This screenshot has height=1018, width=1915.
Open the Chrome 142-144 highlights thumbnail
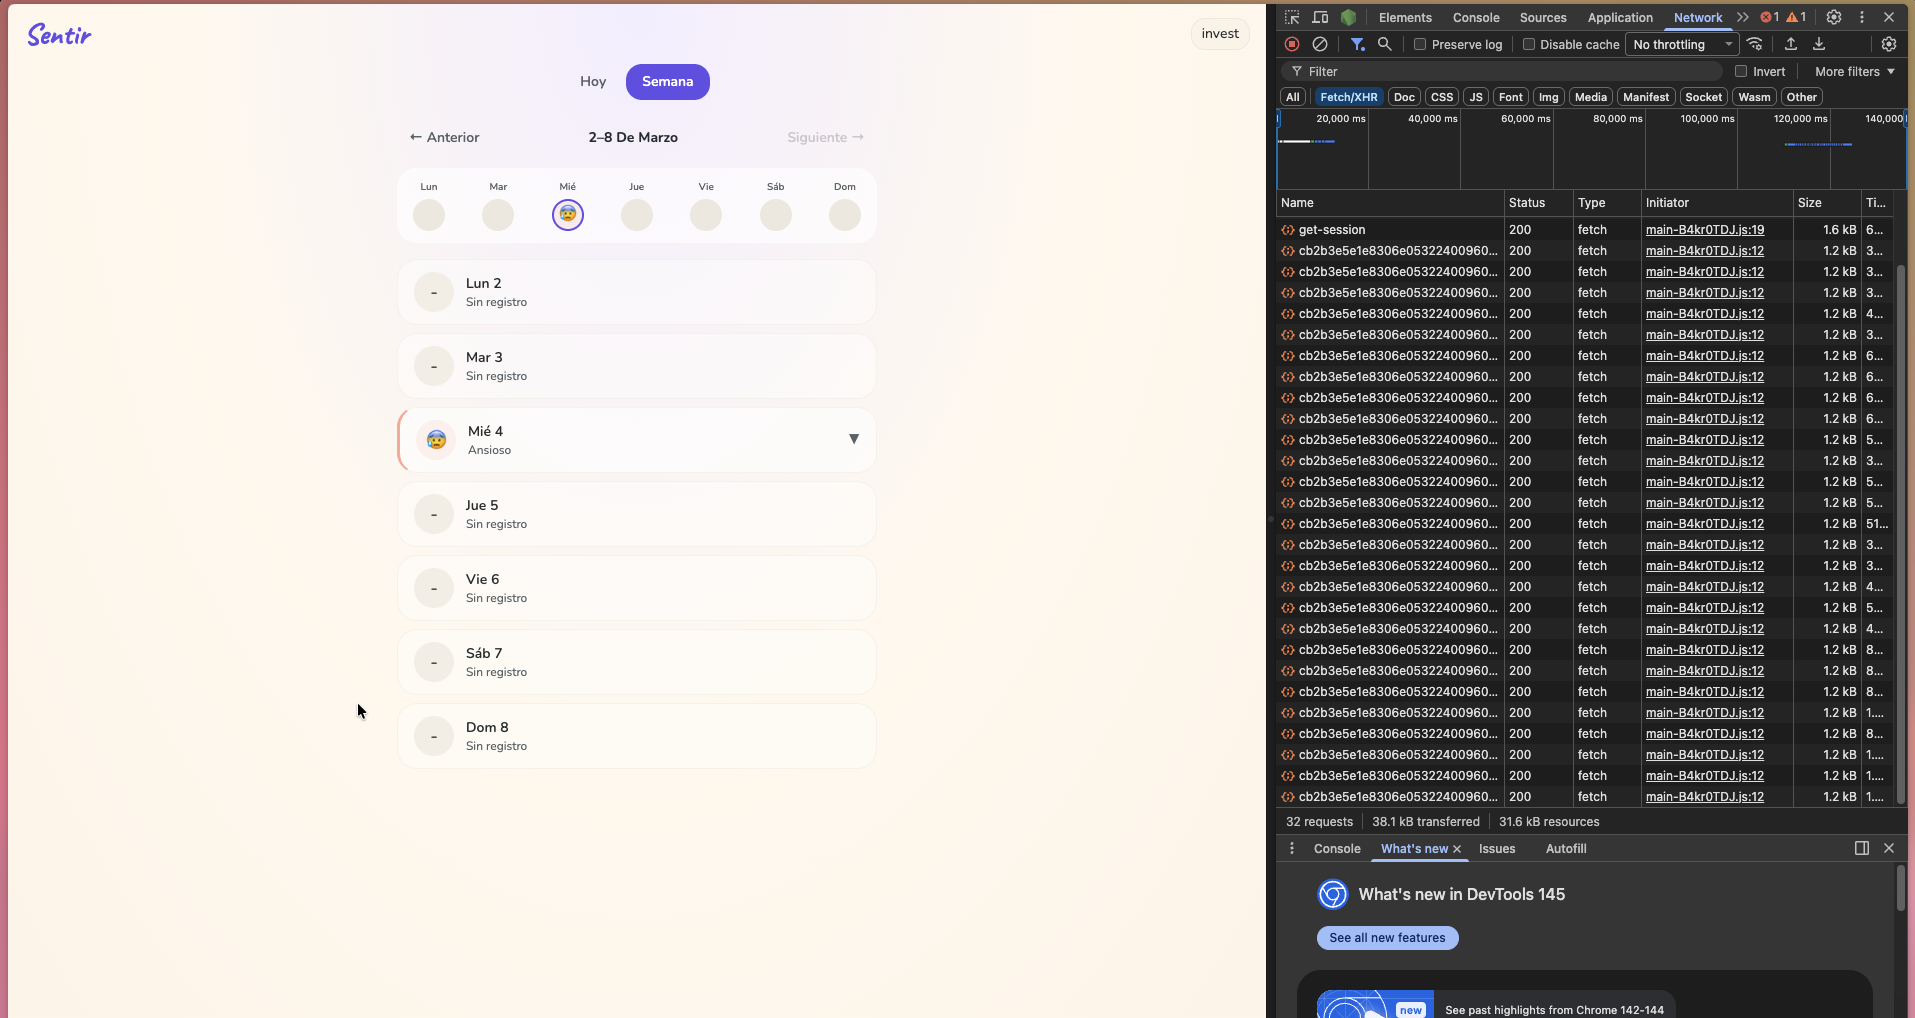tap(1375, 1004)
